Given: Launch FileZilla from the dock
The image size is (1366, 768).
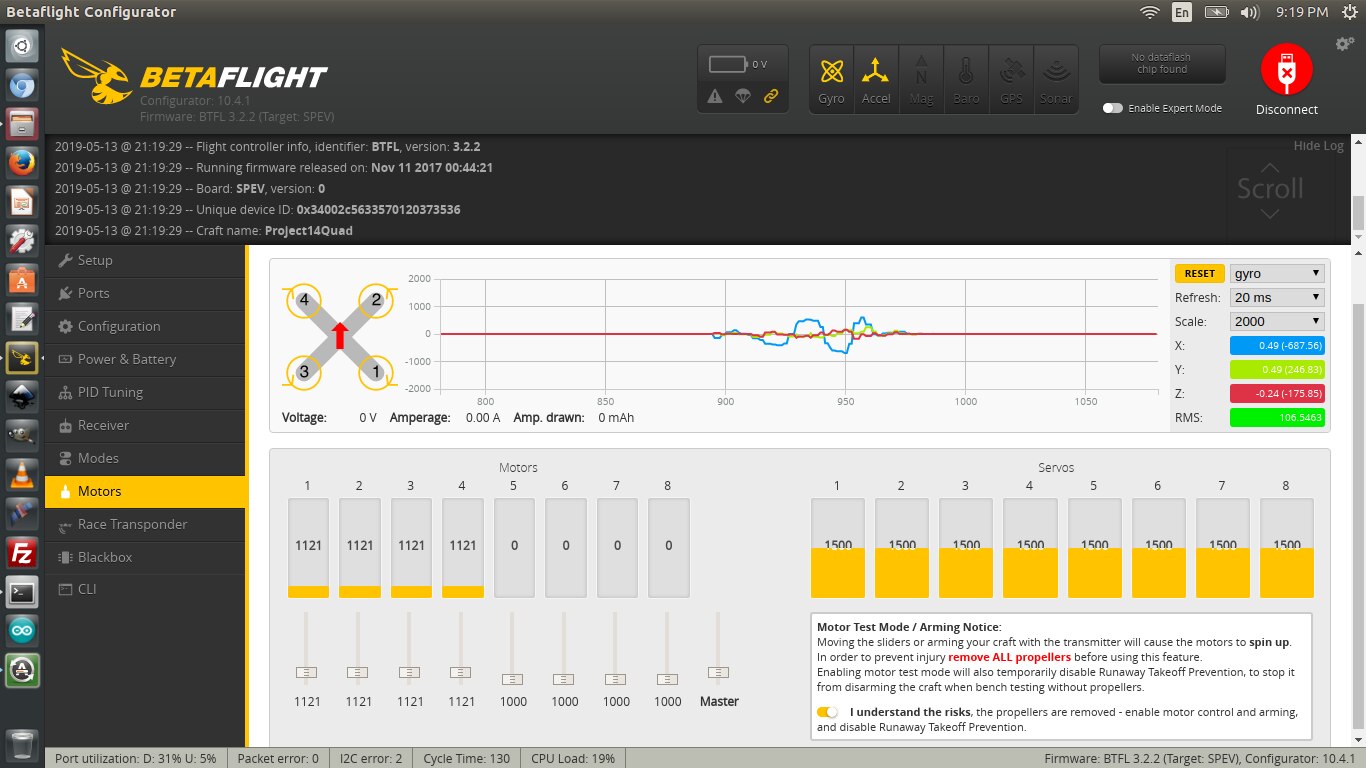Looking at the screenshot, I should (22, 553).
